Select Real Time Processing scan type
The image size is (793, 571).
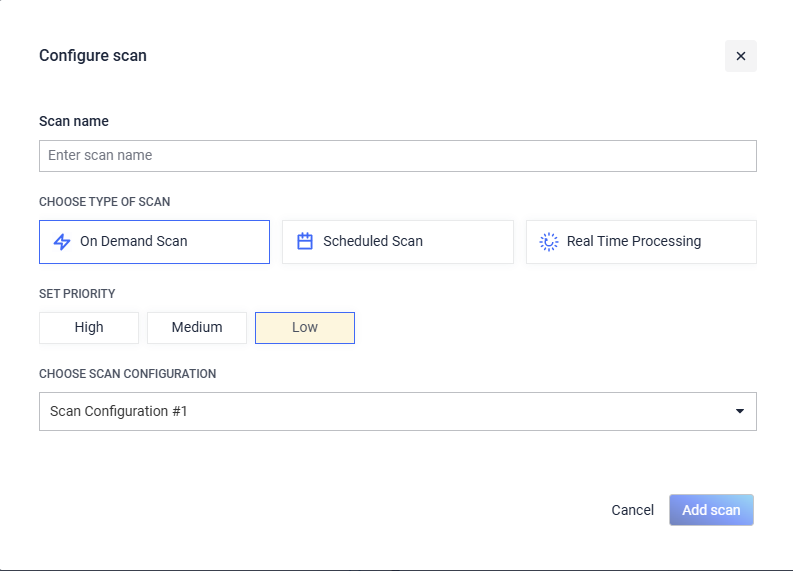(641, 242)
